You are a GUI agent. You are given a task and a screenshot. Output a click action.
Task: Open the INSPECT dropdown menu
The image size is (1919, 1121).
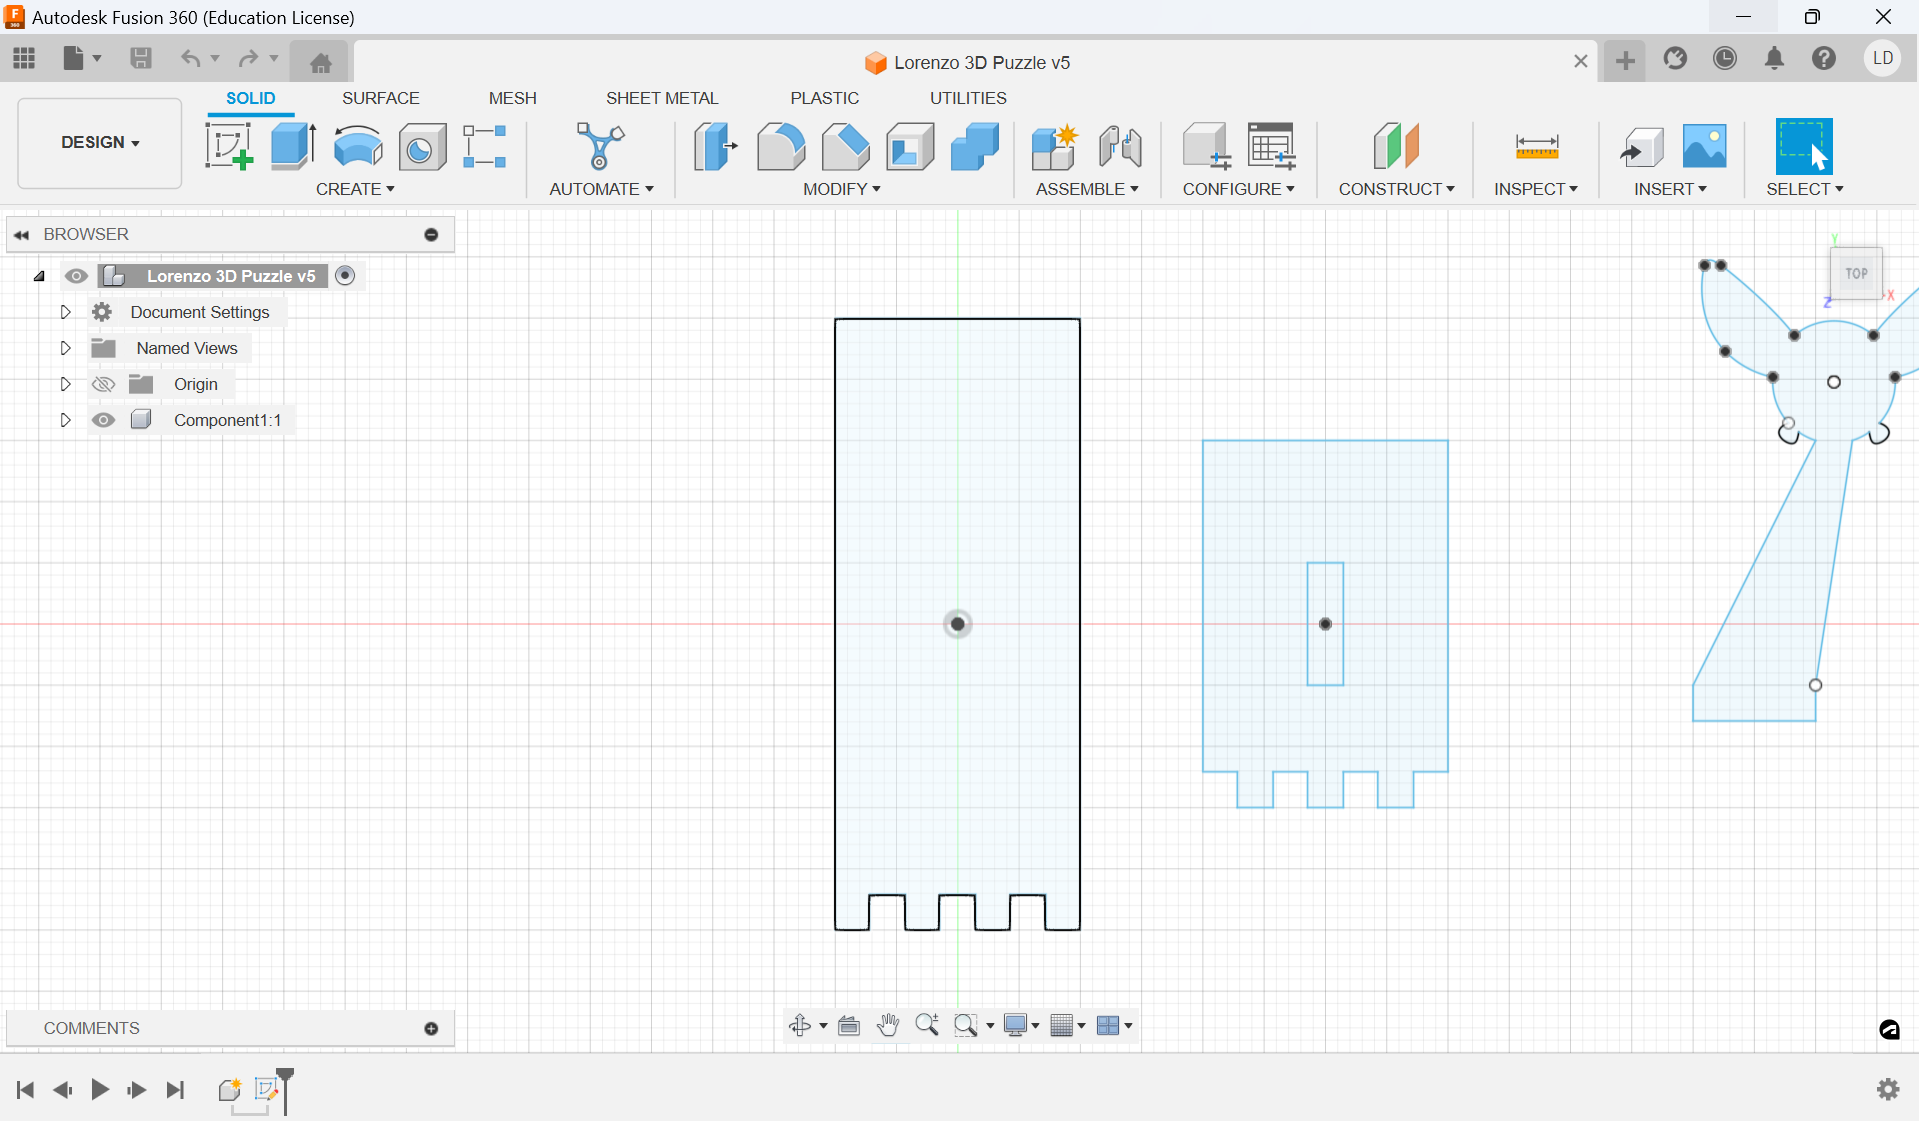point(1536,189)
